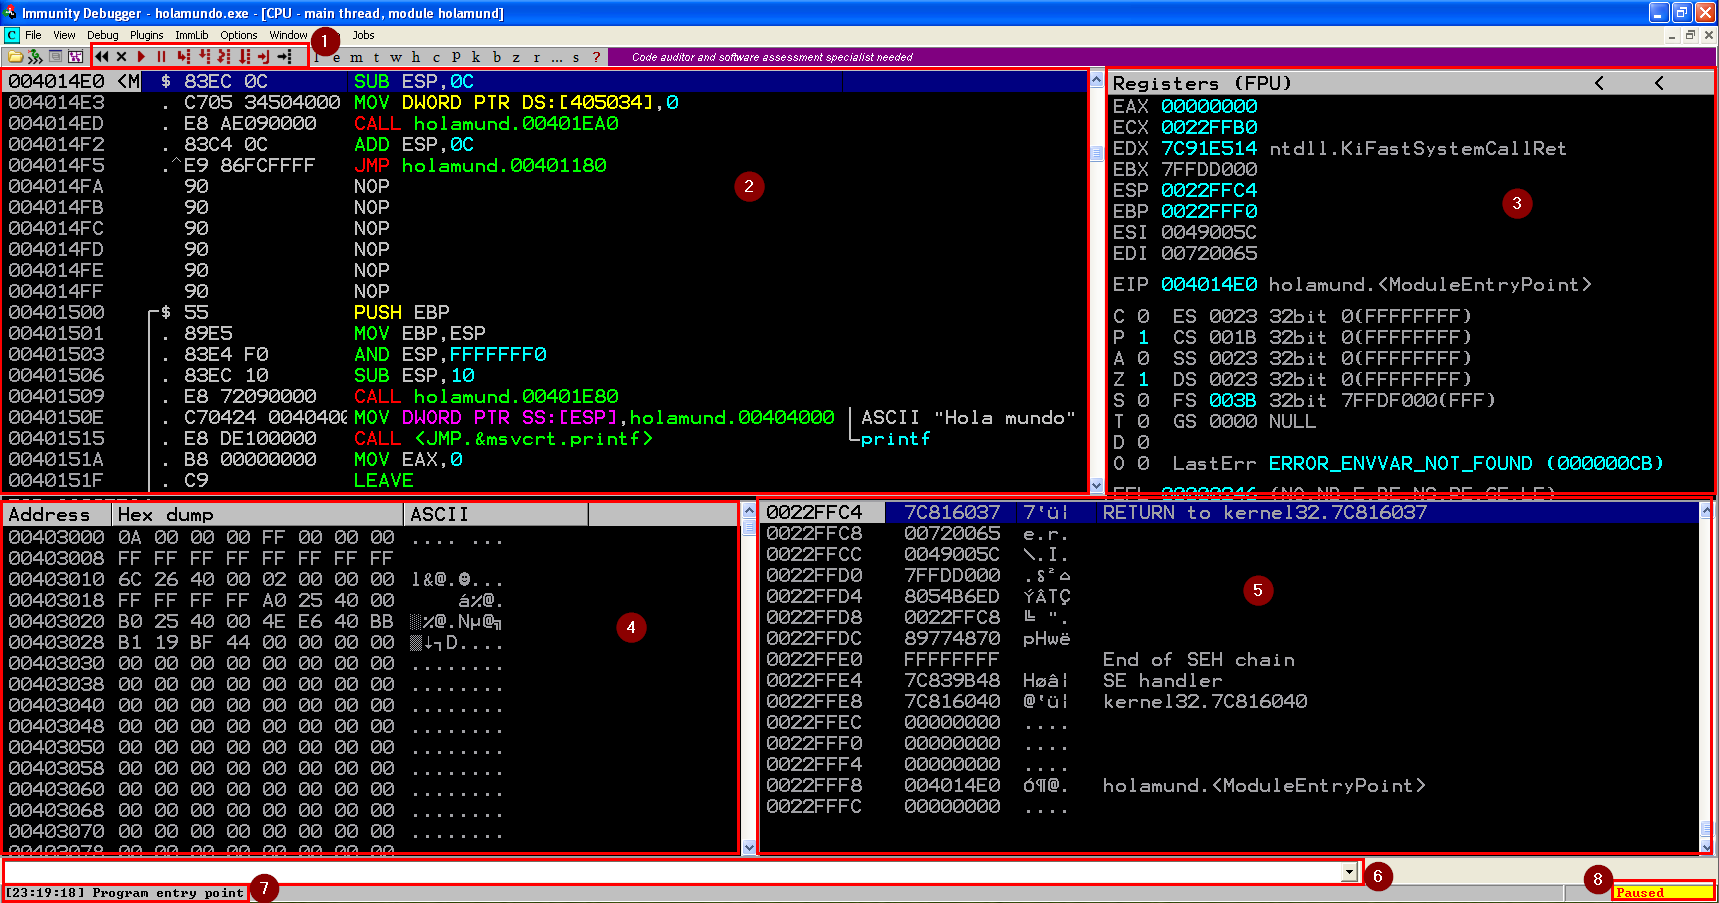Click the Go to address icon
Screen dimensions: 1719x903
pyautogui.click(x=285, y=57)
